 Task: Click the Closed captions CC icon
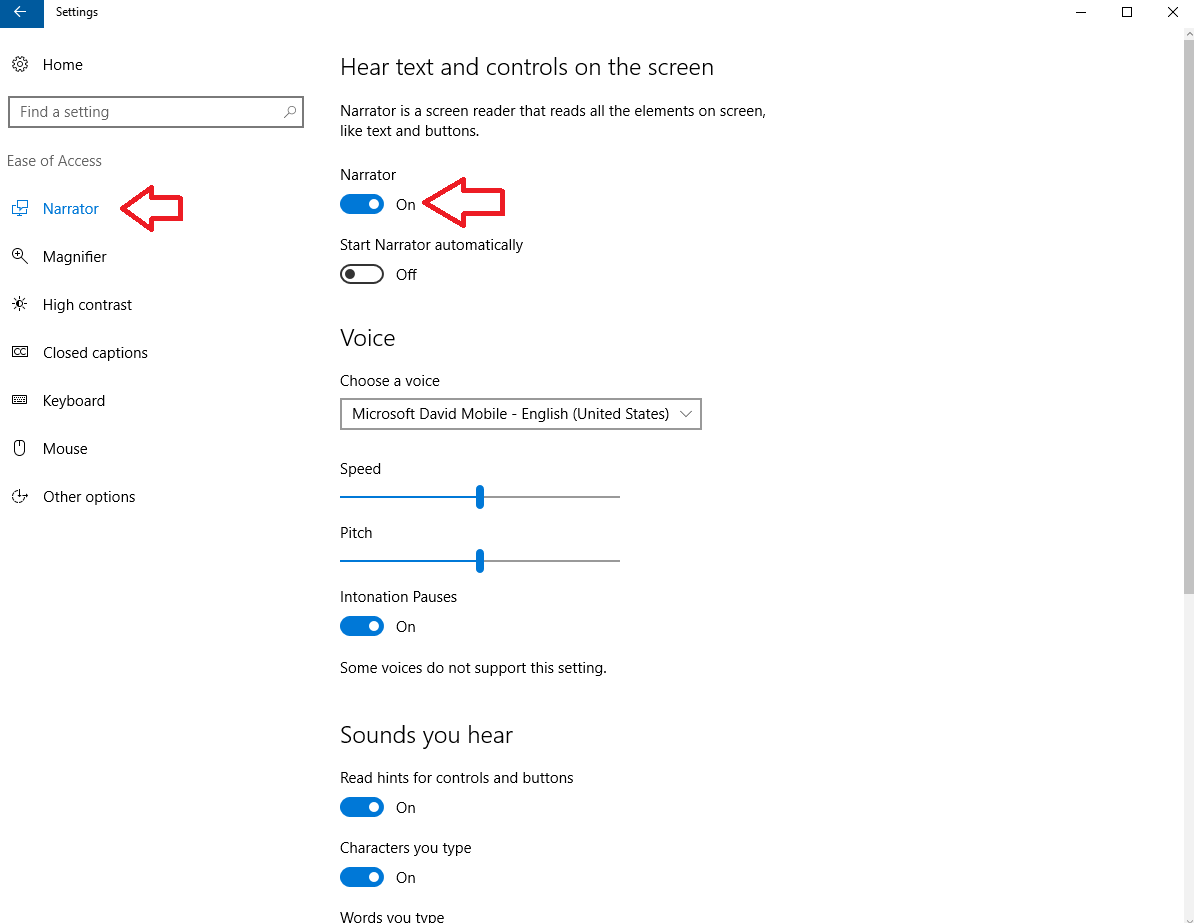(20, 353)
